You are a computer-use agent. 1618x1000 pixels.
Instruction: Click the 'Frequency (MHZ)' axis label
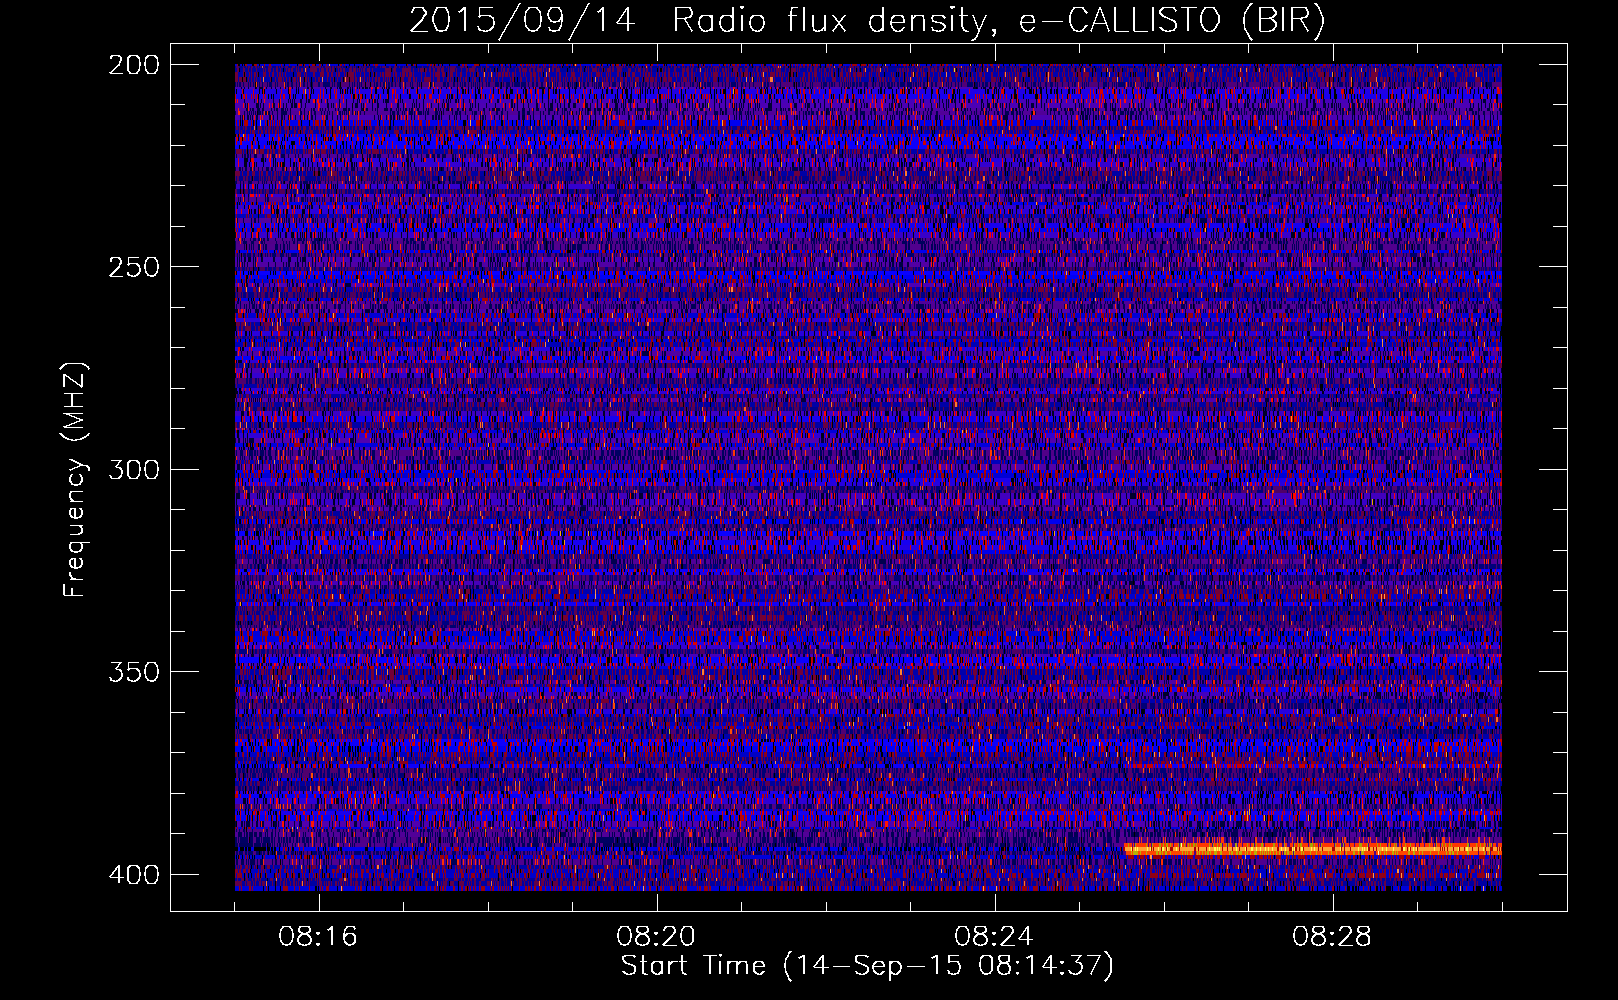pos(74,480)
